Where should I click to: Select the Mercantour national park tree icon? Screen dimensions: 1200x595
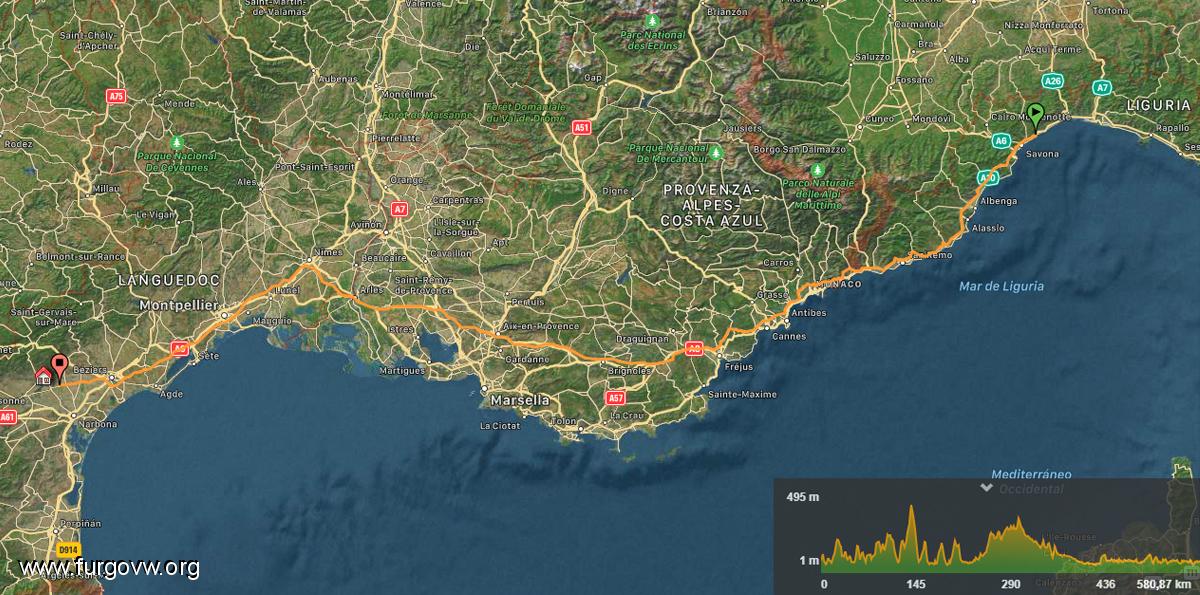[x=716, y=152]
